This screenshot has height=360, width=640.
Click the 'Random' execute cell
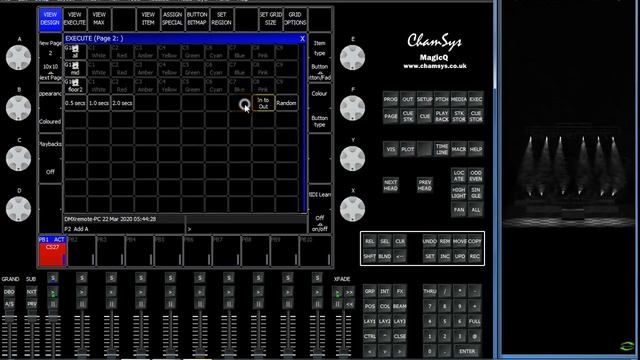[287, 103]
